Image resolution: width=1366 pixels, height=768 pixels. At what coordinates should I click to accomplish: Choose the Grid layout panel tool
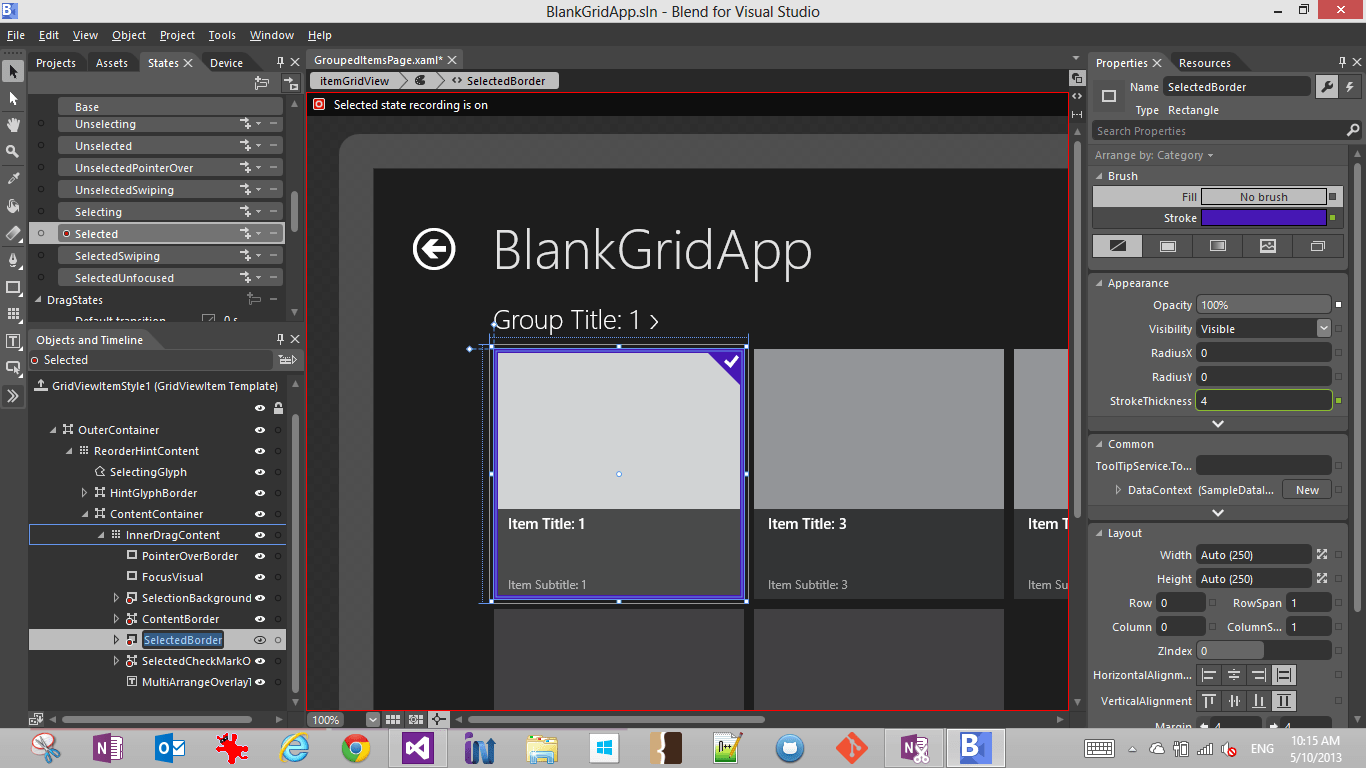13,314
